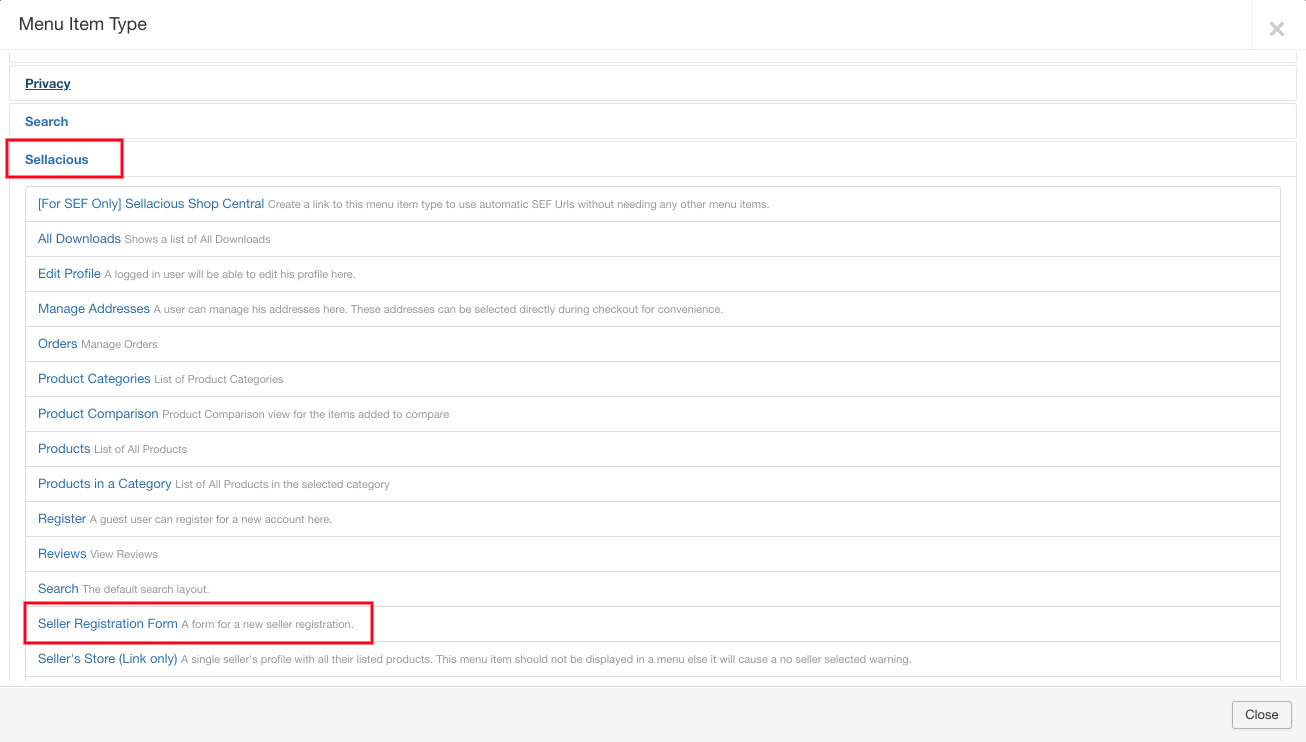1306x742 pixels.
Task: Select the Product Comparison menu item type
Action: tap(98, 414)
